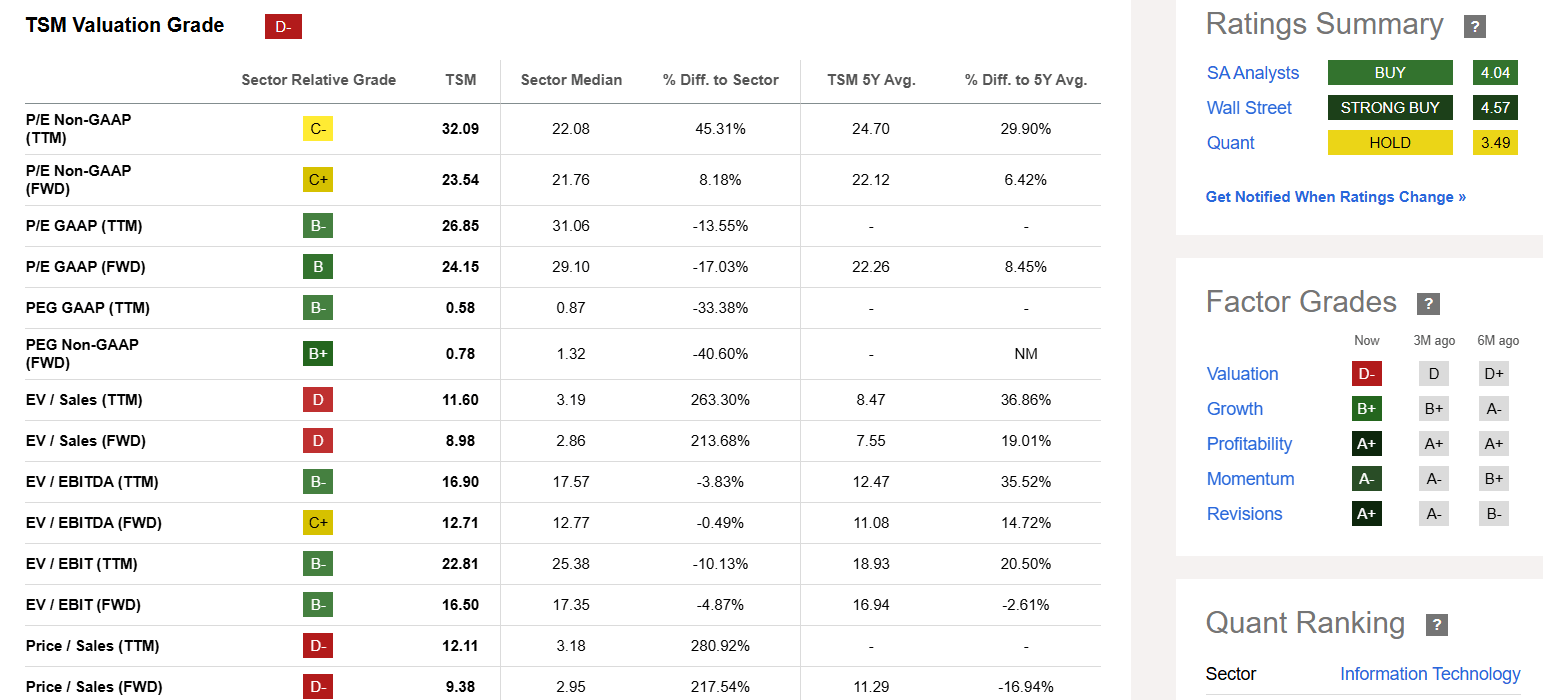Open the SA Analysts ratings link
This screenshot has height=700, width=1543.
1253,73
